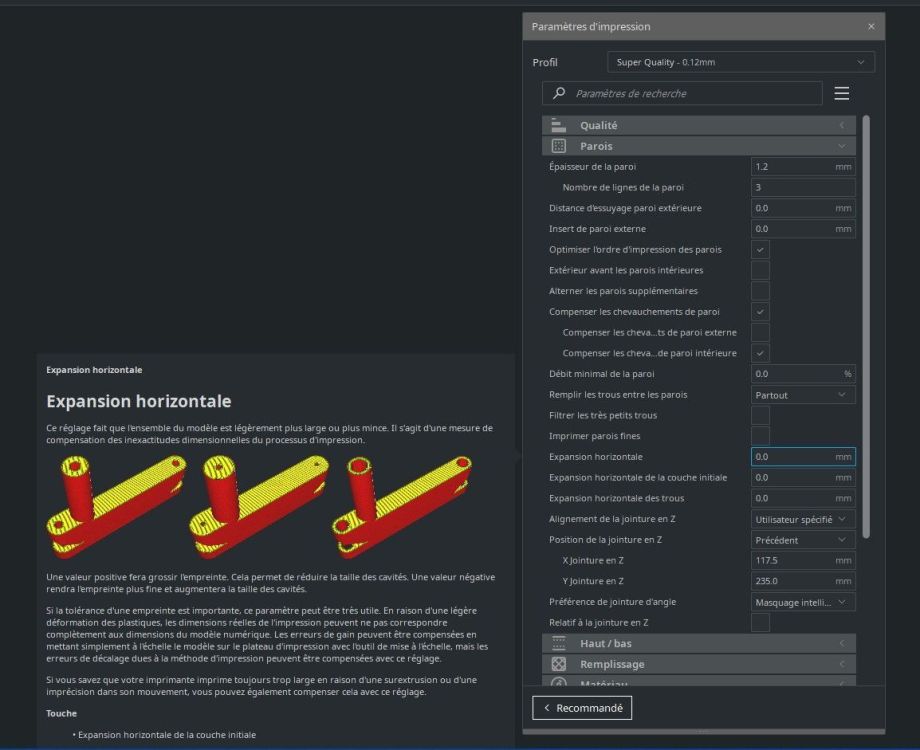Open Préférence de jointure d'angle dropdown
The height and width of the screenshot is (750, 920).
click(x=803, y=602)
